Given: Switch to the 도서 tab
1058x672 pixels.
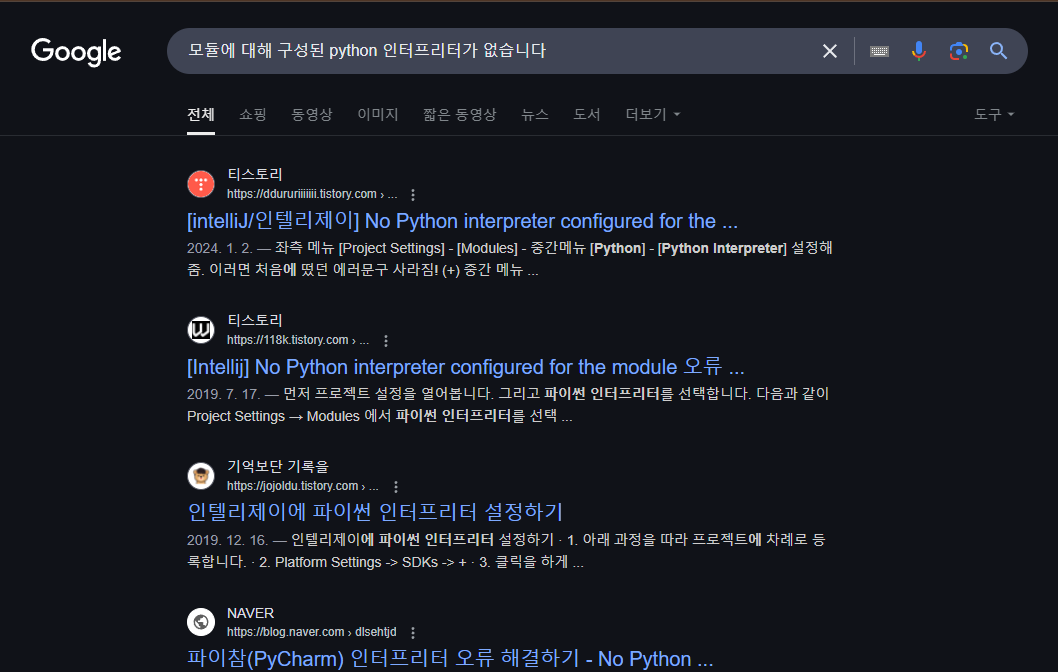Looking at the screenshot, I should (587, 115).
